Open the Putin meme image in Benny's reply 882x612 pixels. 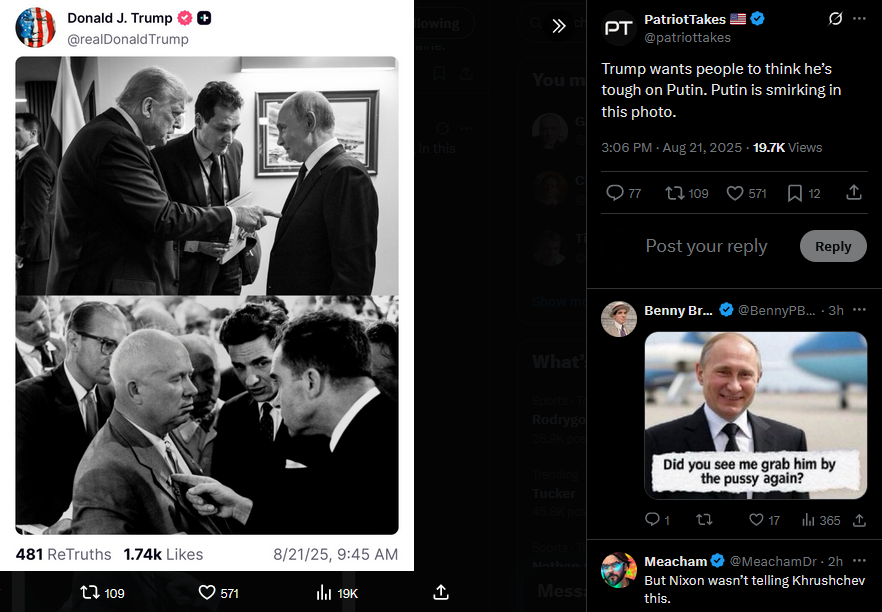tap(755, 415)
